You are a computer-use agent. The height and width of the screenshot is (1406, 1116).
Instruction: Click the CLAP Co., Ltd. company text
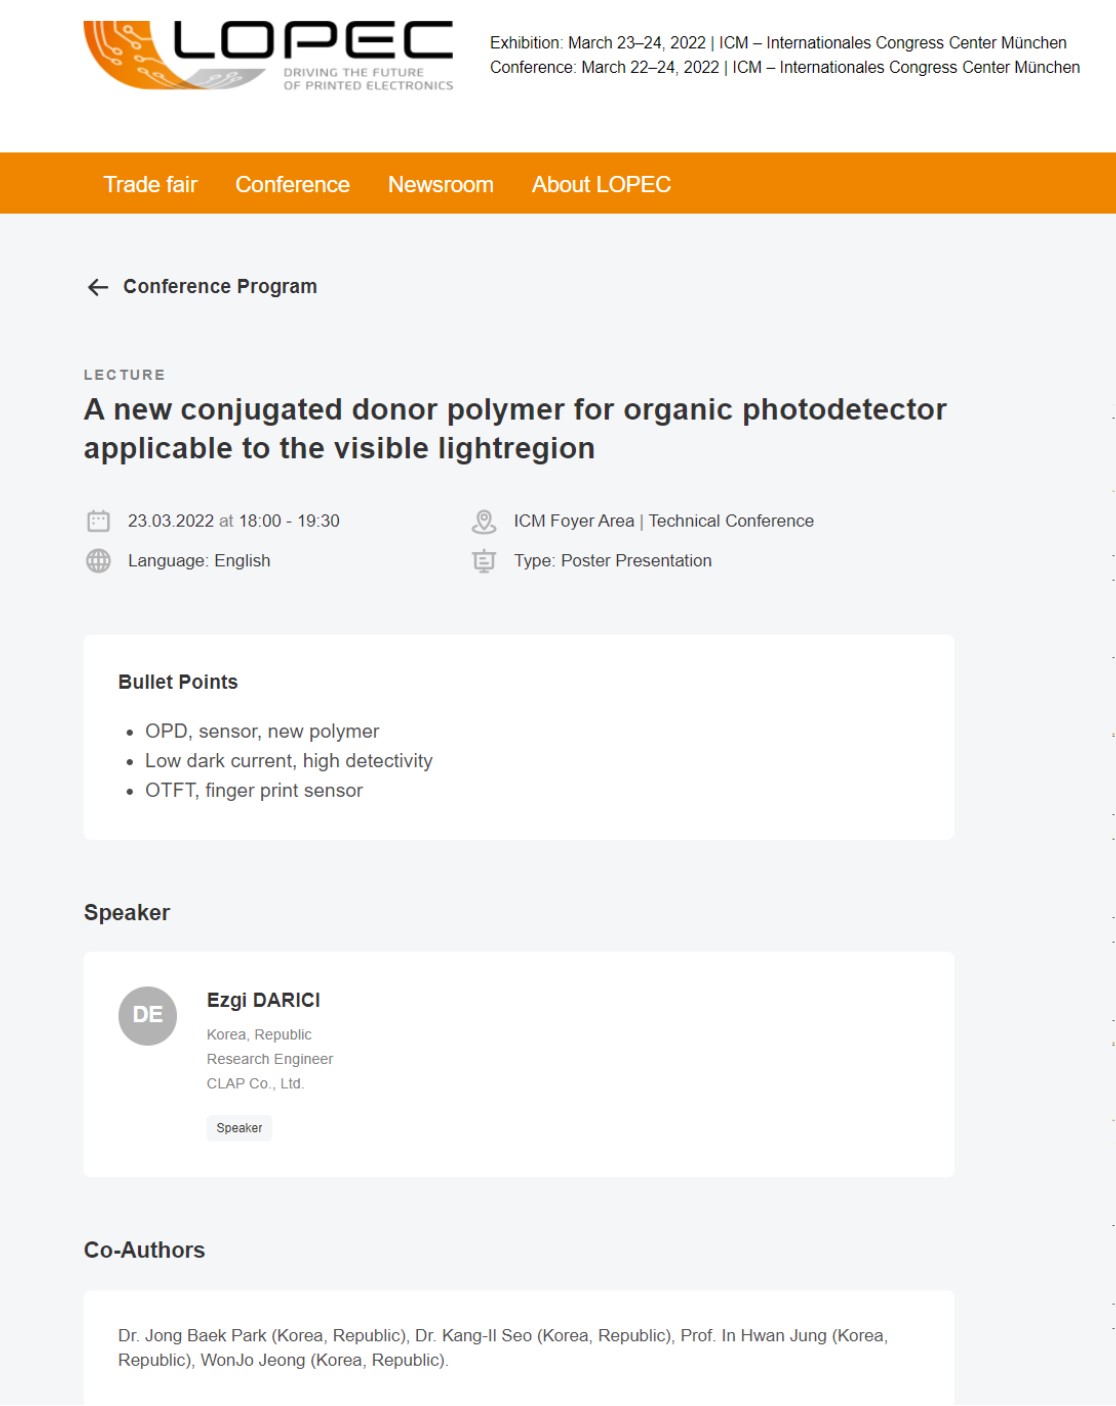[255, 1084]
